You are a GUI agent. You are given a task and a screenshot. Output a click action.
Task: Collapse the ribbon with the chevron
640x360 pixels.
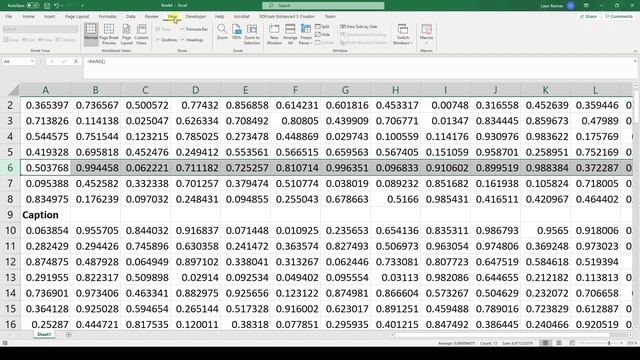[635, 51]
